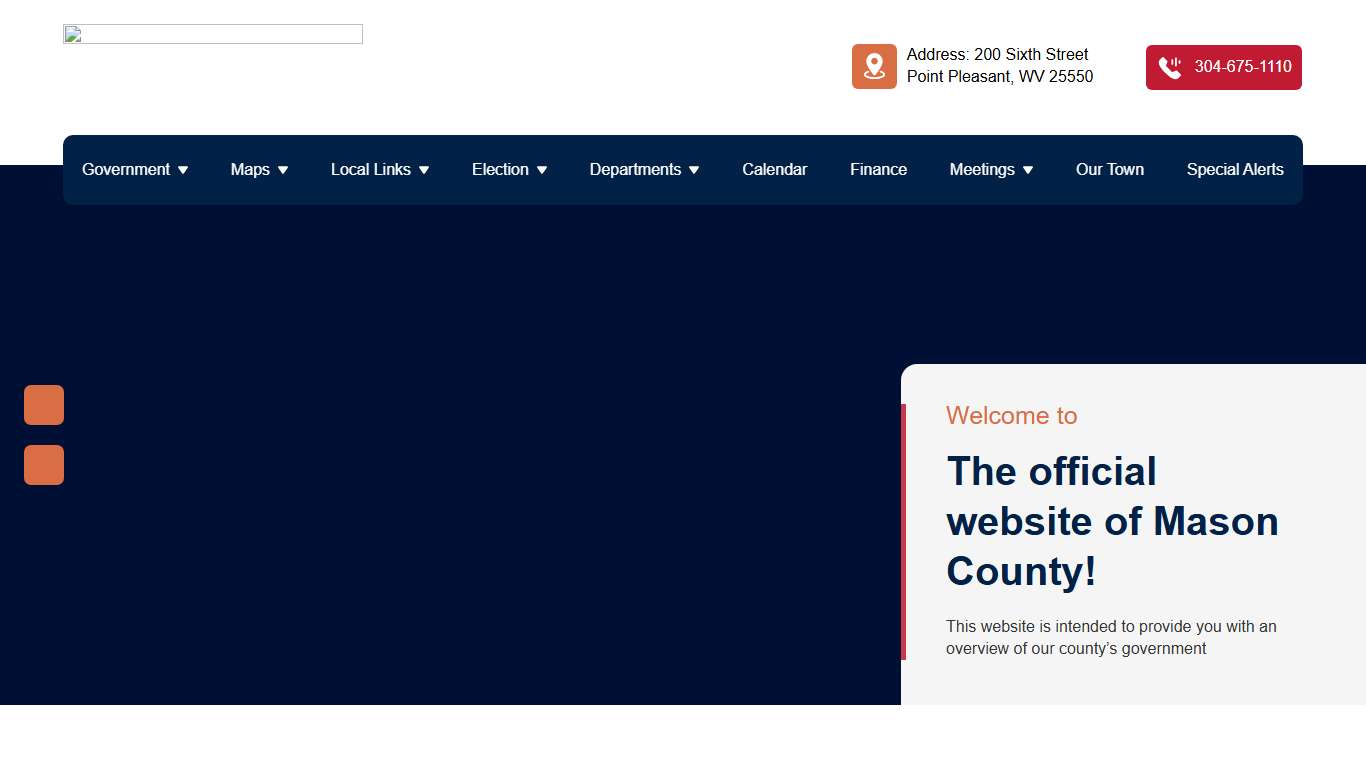Click the phone handset icon
Screen dimensions: 1366x768
tap(1169, 67)
